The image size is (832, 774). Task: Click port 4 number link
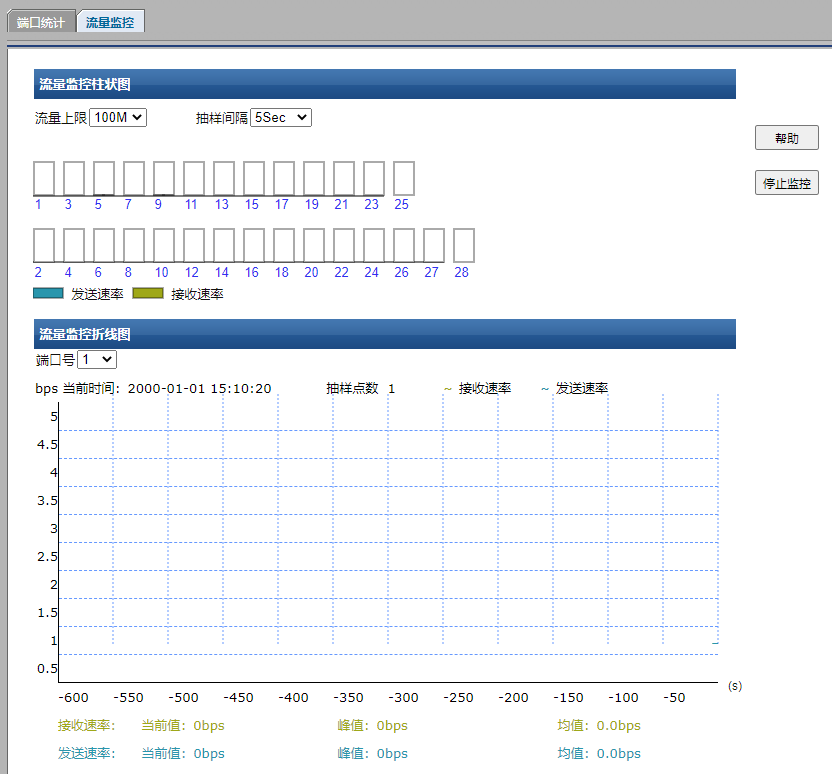pos(68,272)
